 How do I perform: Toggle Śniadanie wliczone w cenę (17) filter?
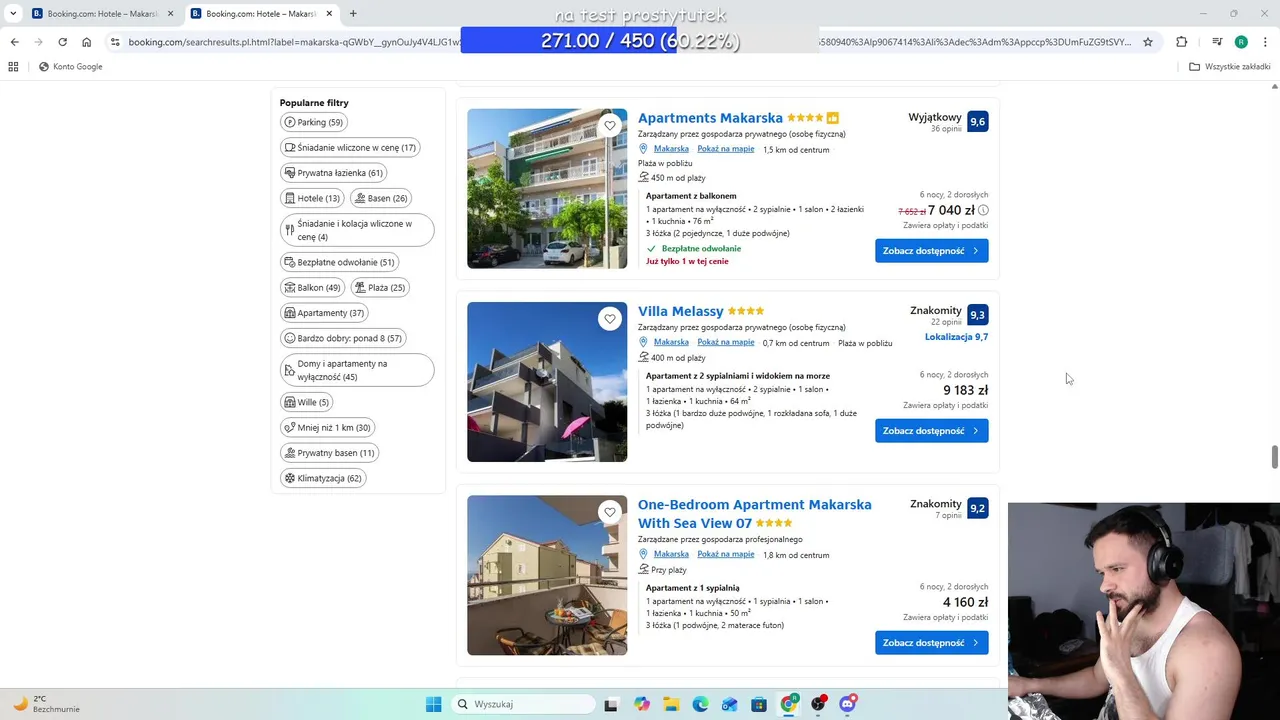pos(350,147)
